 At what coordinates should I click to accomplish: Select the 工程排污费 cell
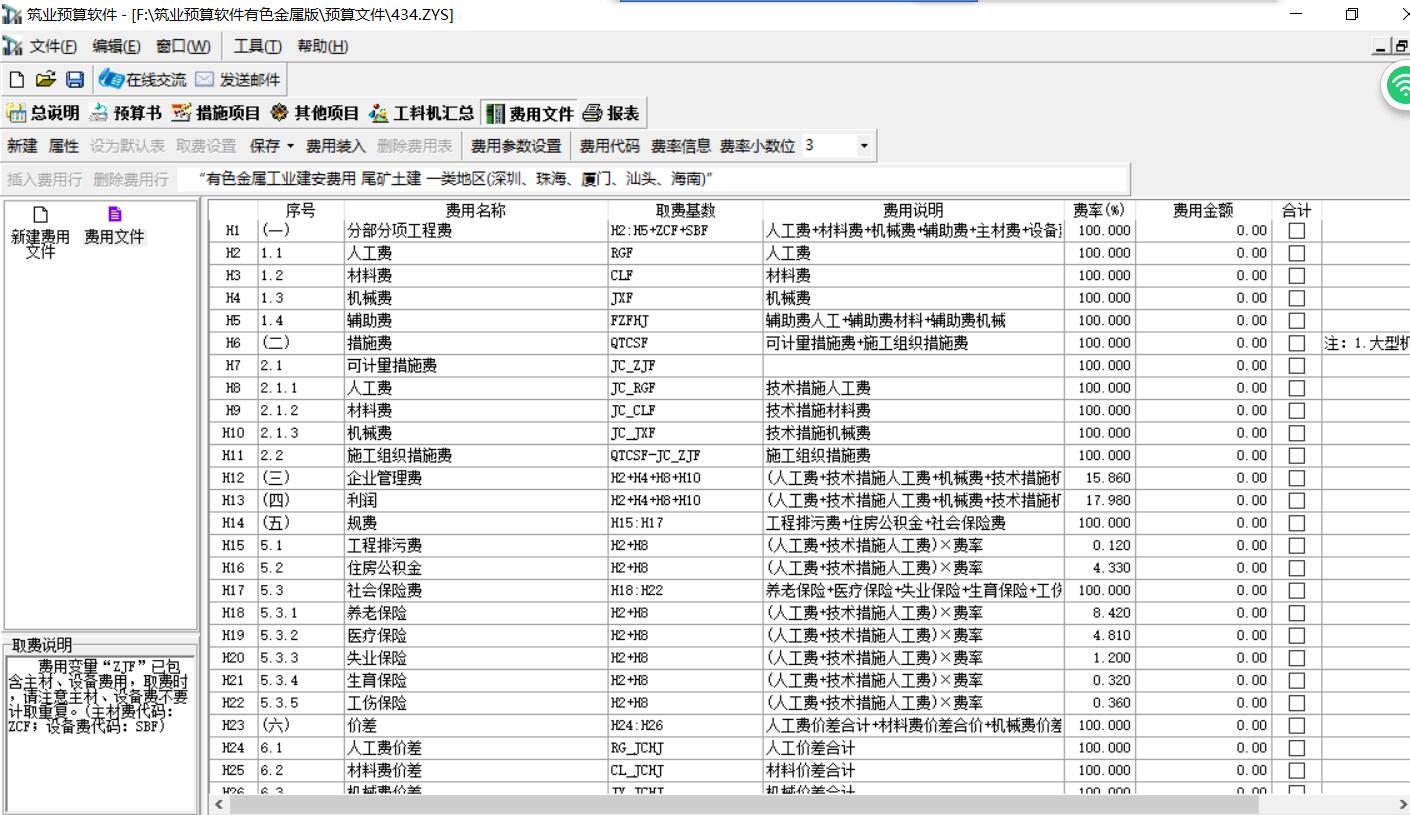pyautogui.click(x=476, y=545)
